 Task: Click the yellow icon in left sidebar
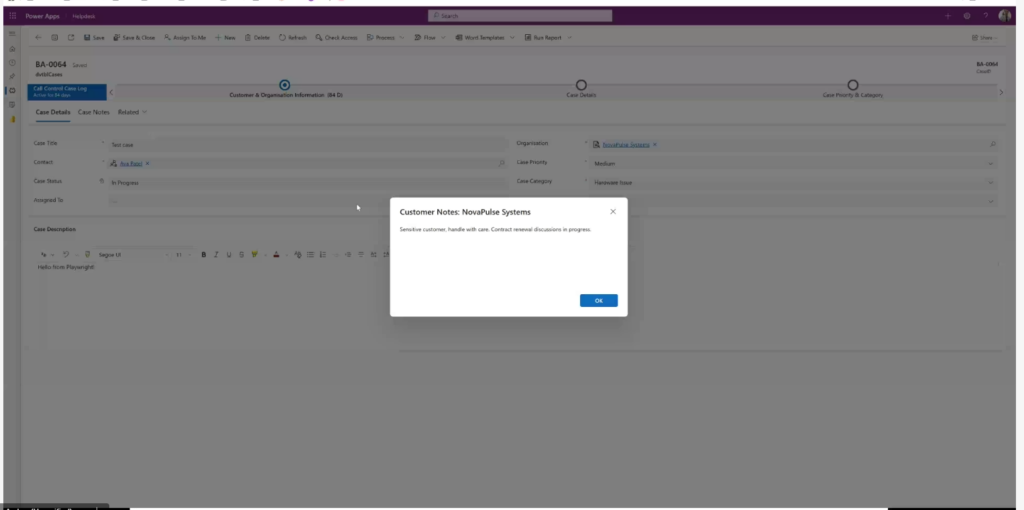(x=12, y=120)
